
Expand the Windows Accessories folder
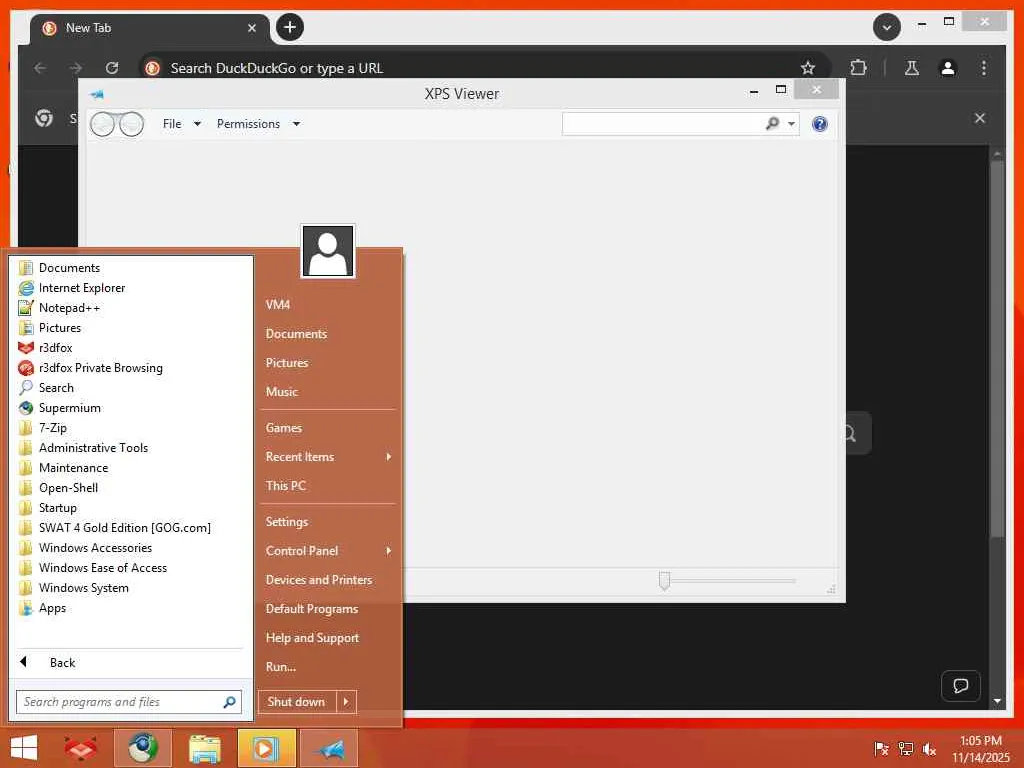95,548
